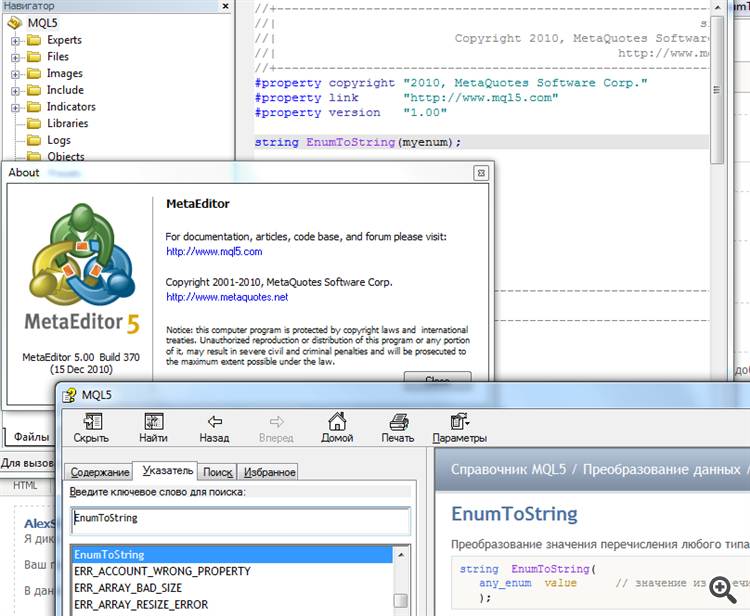Click the Libraries folder icon

[x=34, y=123]
